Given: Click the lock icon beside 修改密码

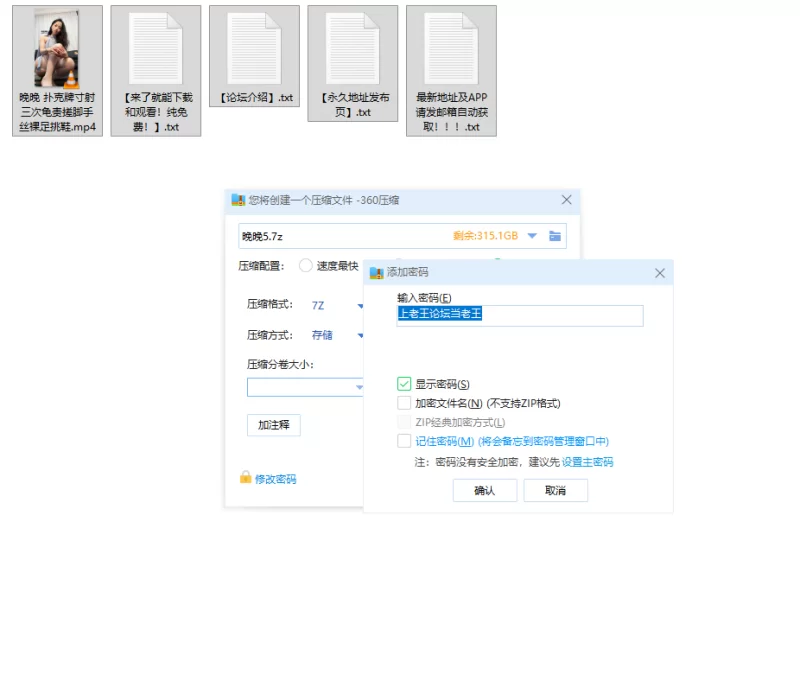Looking at the screenshot, I should point(245,477).
